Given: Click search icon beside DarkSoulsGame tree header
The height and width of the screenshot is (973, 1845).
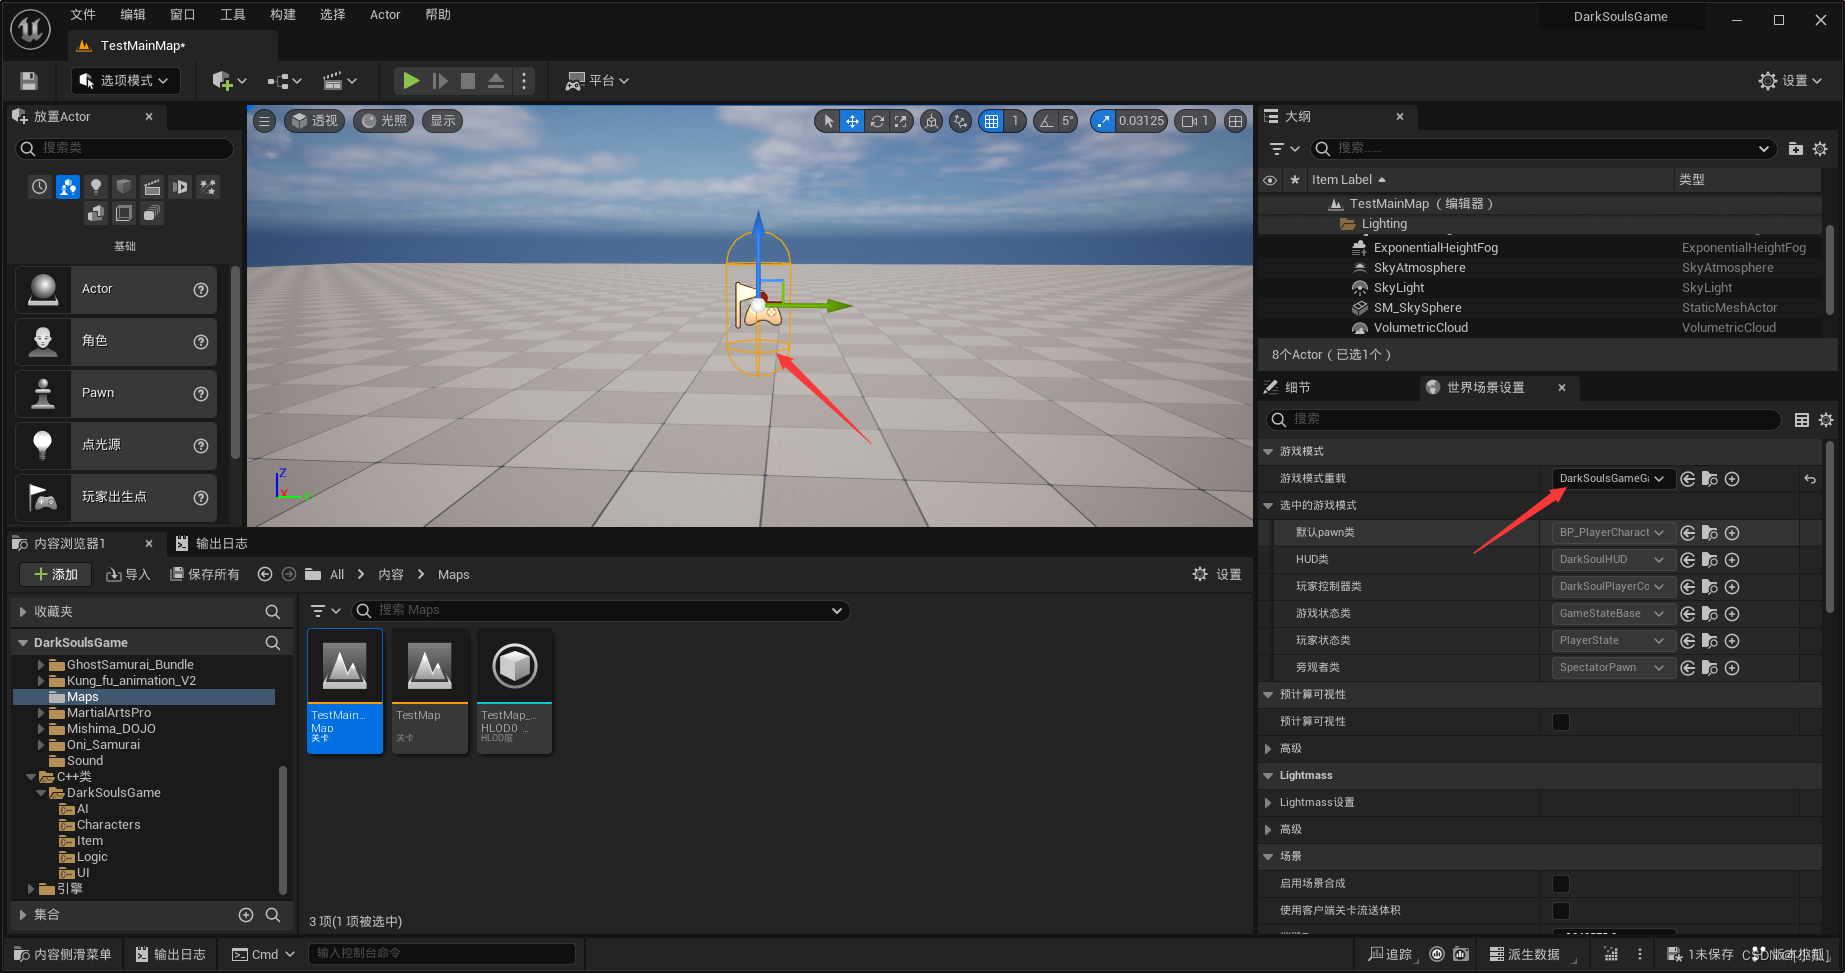Looking at the screenshot, I should [x=273, y=643].
